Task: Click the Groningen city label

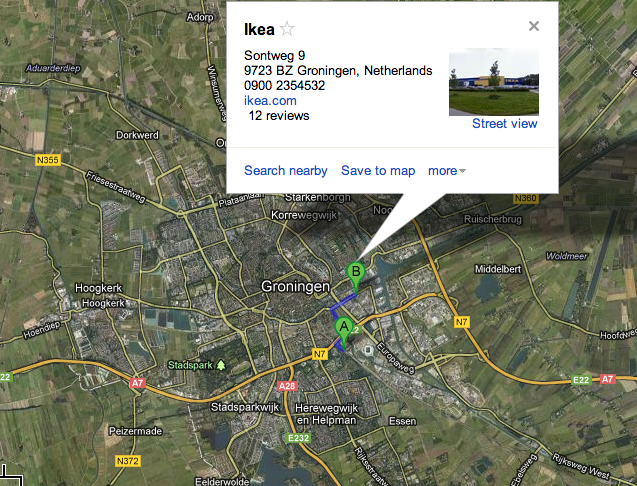Action: (x=295, y=286)
